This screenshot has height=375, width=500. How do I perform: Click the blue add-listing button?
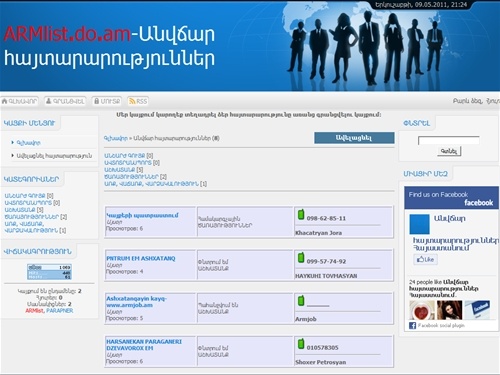click(354, 138)
